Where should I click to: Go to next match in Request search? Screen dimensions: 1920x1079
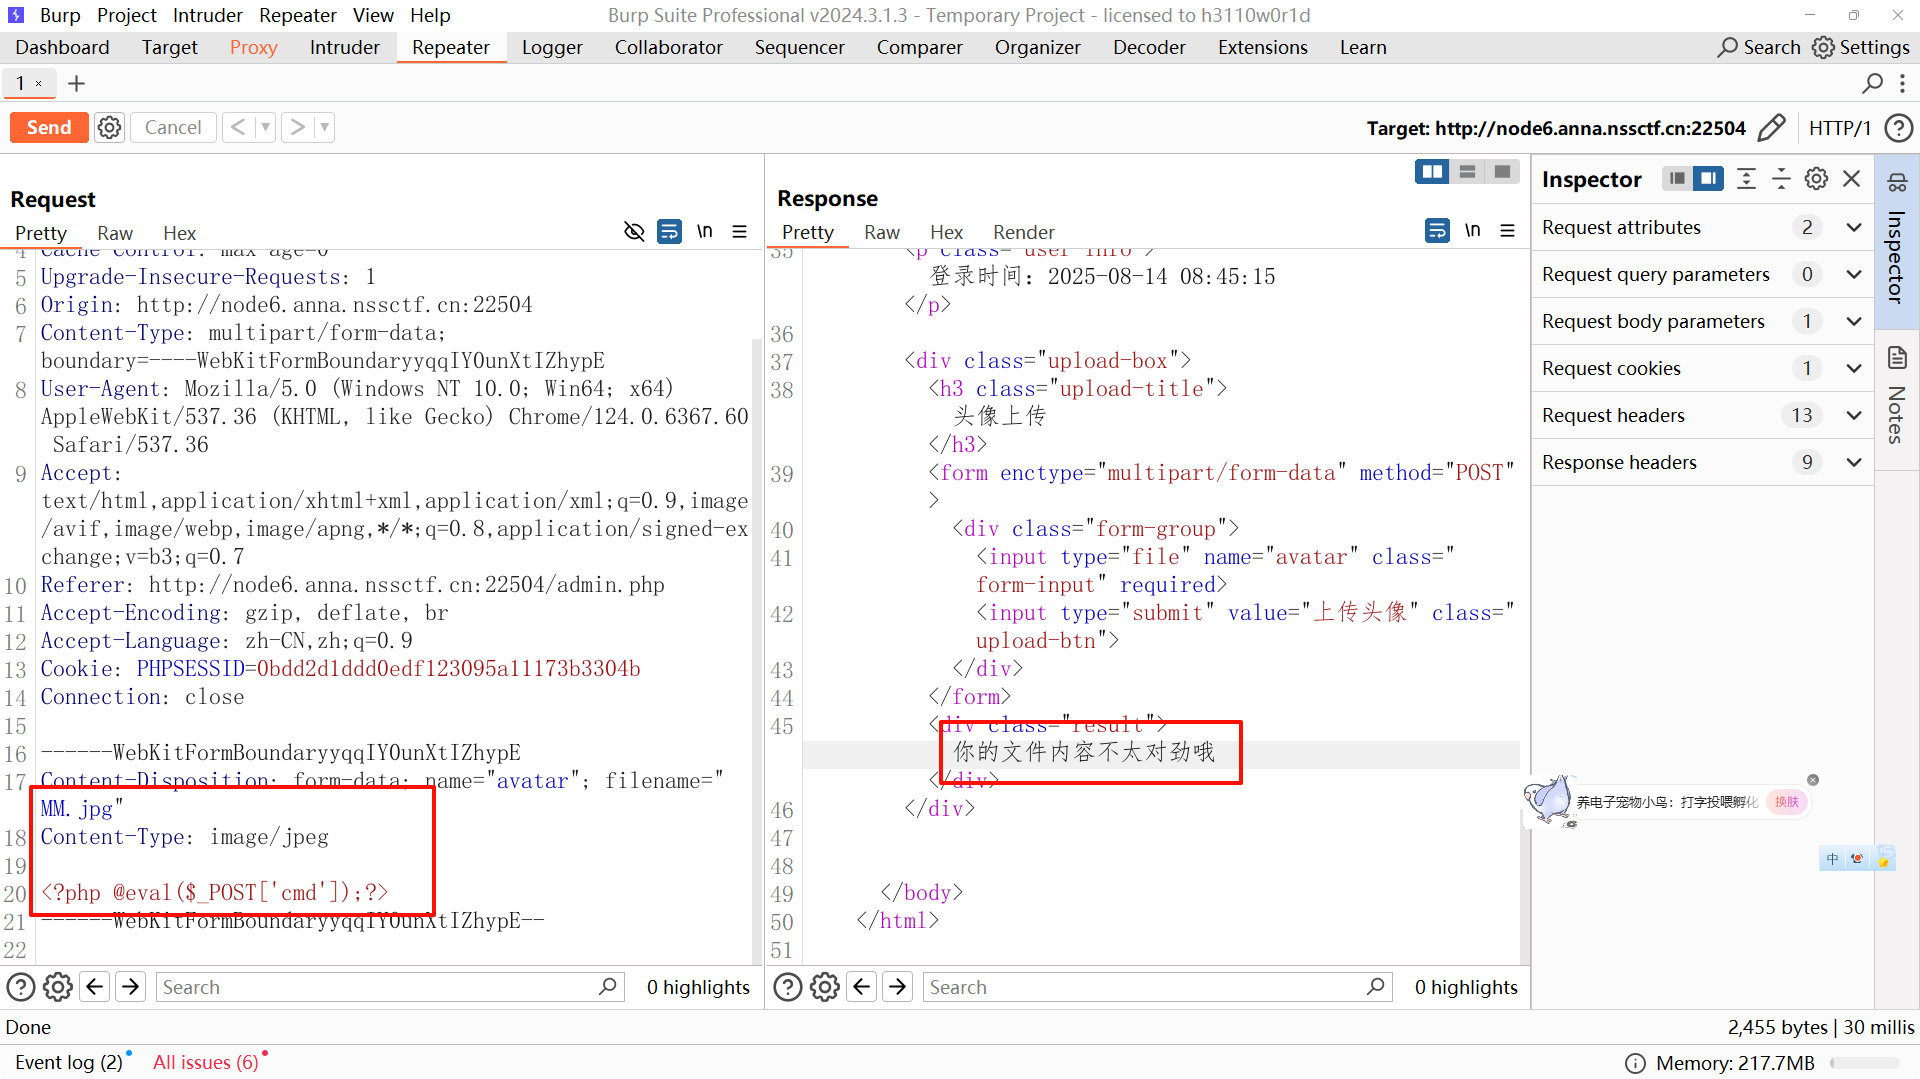pos(131,987)
